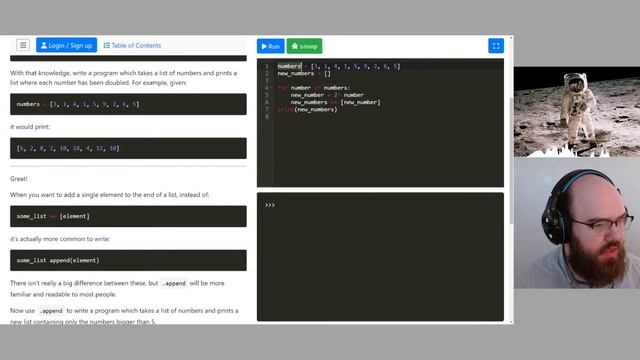Screen dimensions: 640x360
Task: Click the new_numbers = [] line in editor
Action: [x=304, y=73]
